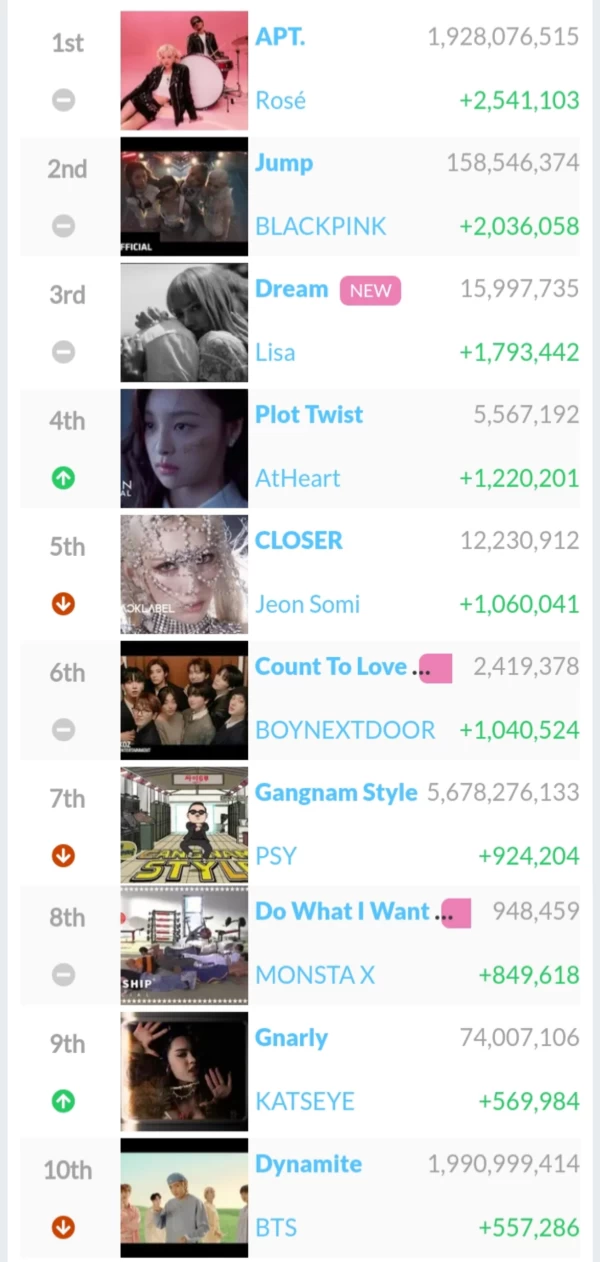Viewport: 600px width, 1262px height.
Task: Open the Gnarly video thumbnail
Action: [184, 1071]
